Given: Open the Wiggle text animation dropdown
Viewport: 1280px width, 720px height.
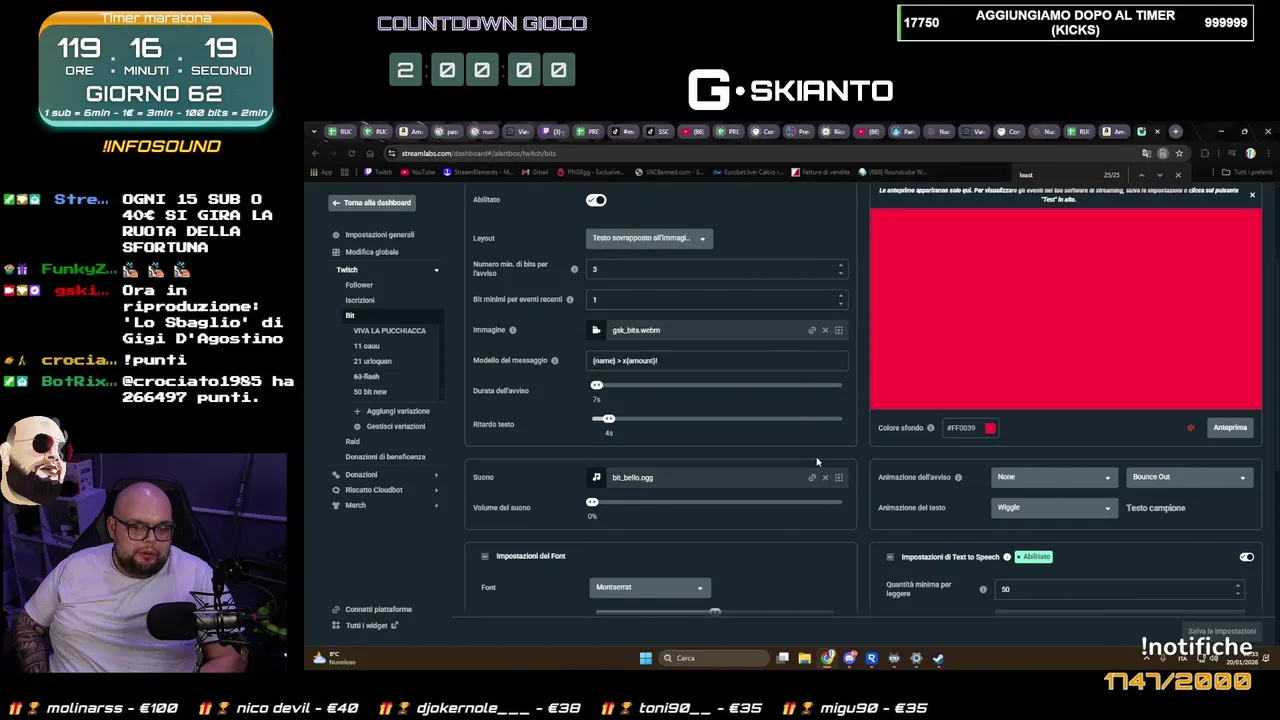Looking at the screenshot, I should pos(1053,508).
